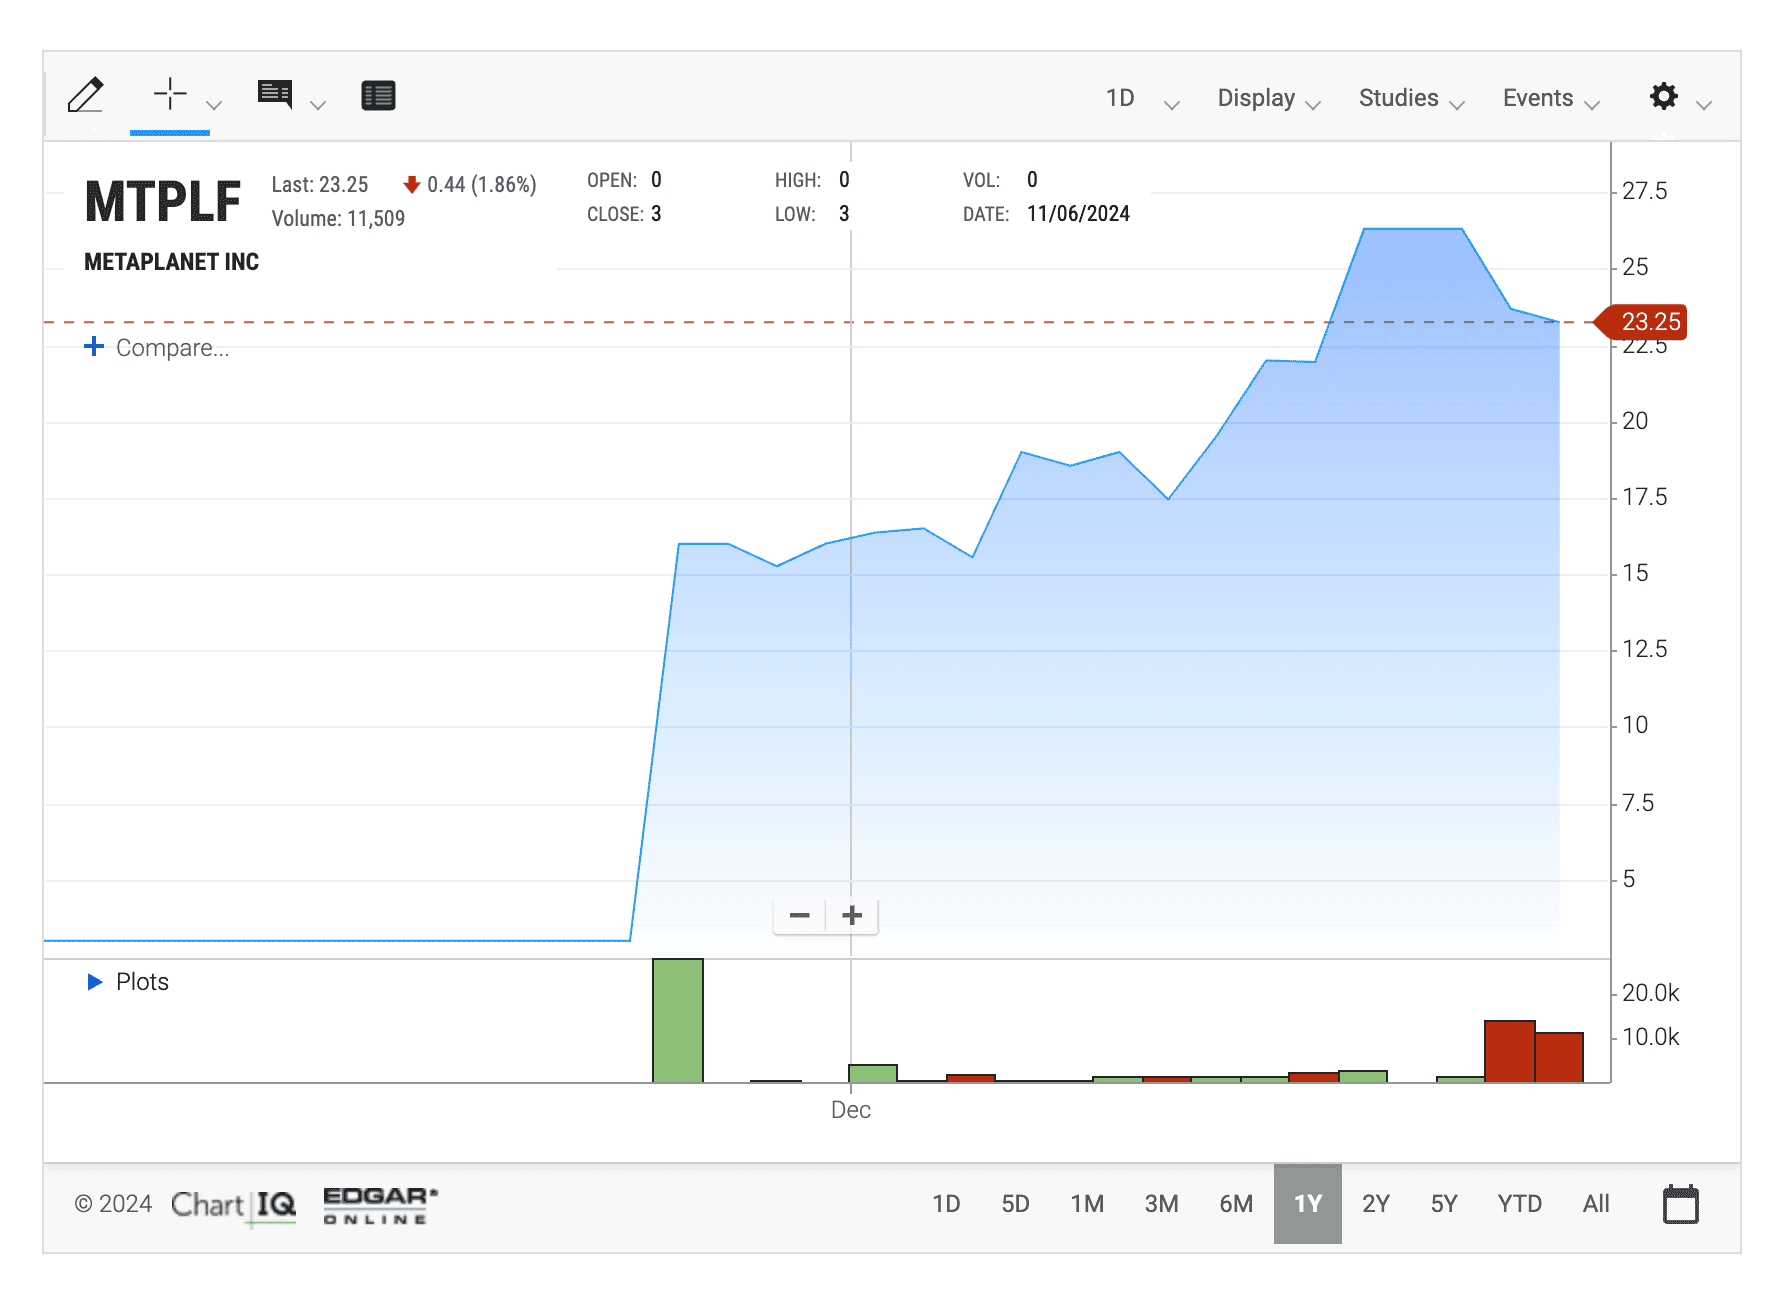Viewport: 1788px width, 1300px height.
Task: Click the date value 11/06/2024
Action: 1078,214
